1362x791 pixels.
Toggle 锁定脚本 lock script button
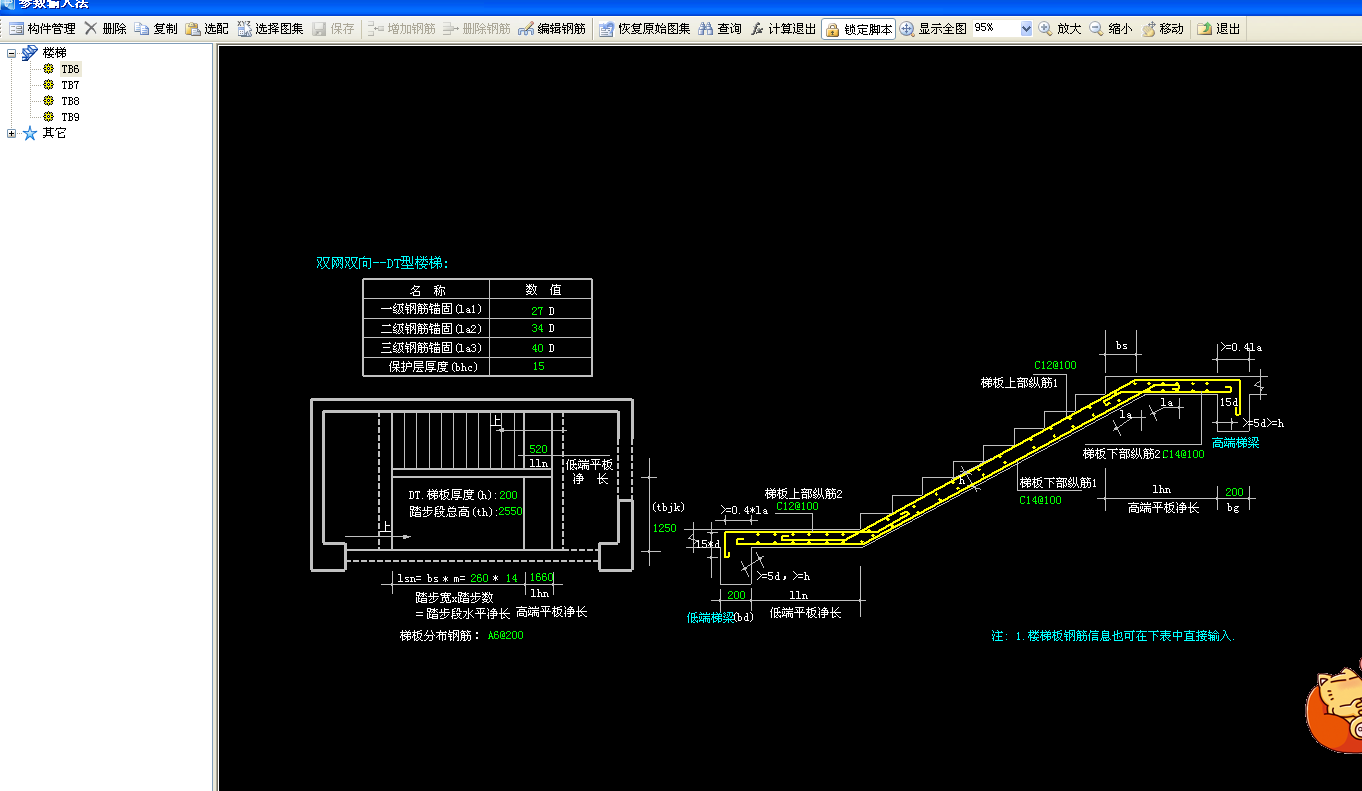click(x=858, y=29)
